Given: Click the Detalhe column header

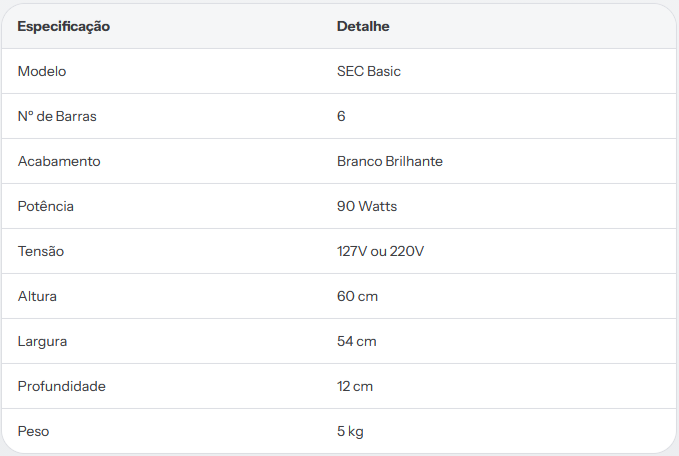Looking at the screenshot, I should 363,26.
